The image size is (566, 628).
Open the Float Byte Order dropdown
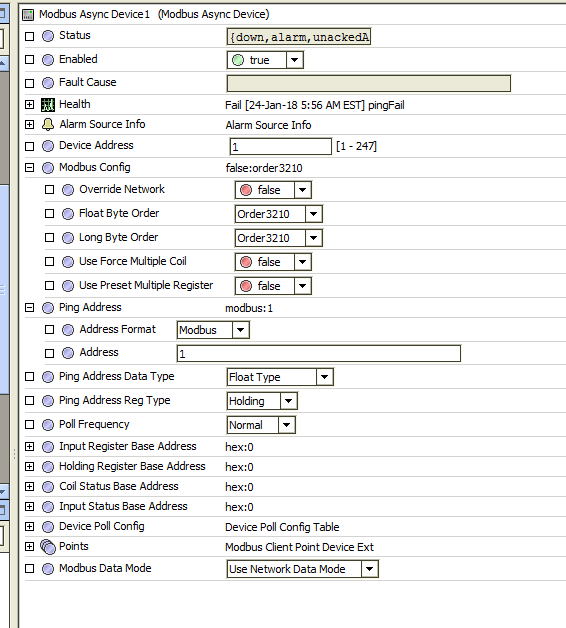point(314,214)
